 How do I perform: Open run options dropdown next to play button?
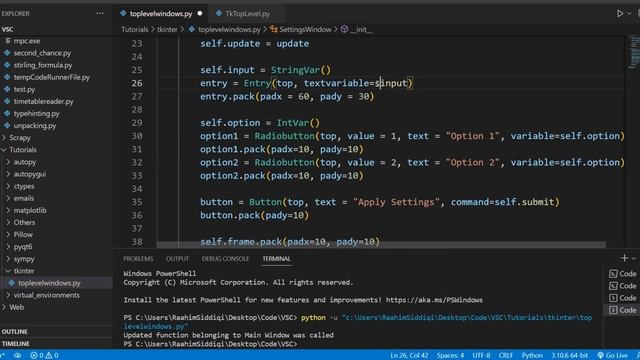pyautogui.click(x=629, y=13)
